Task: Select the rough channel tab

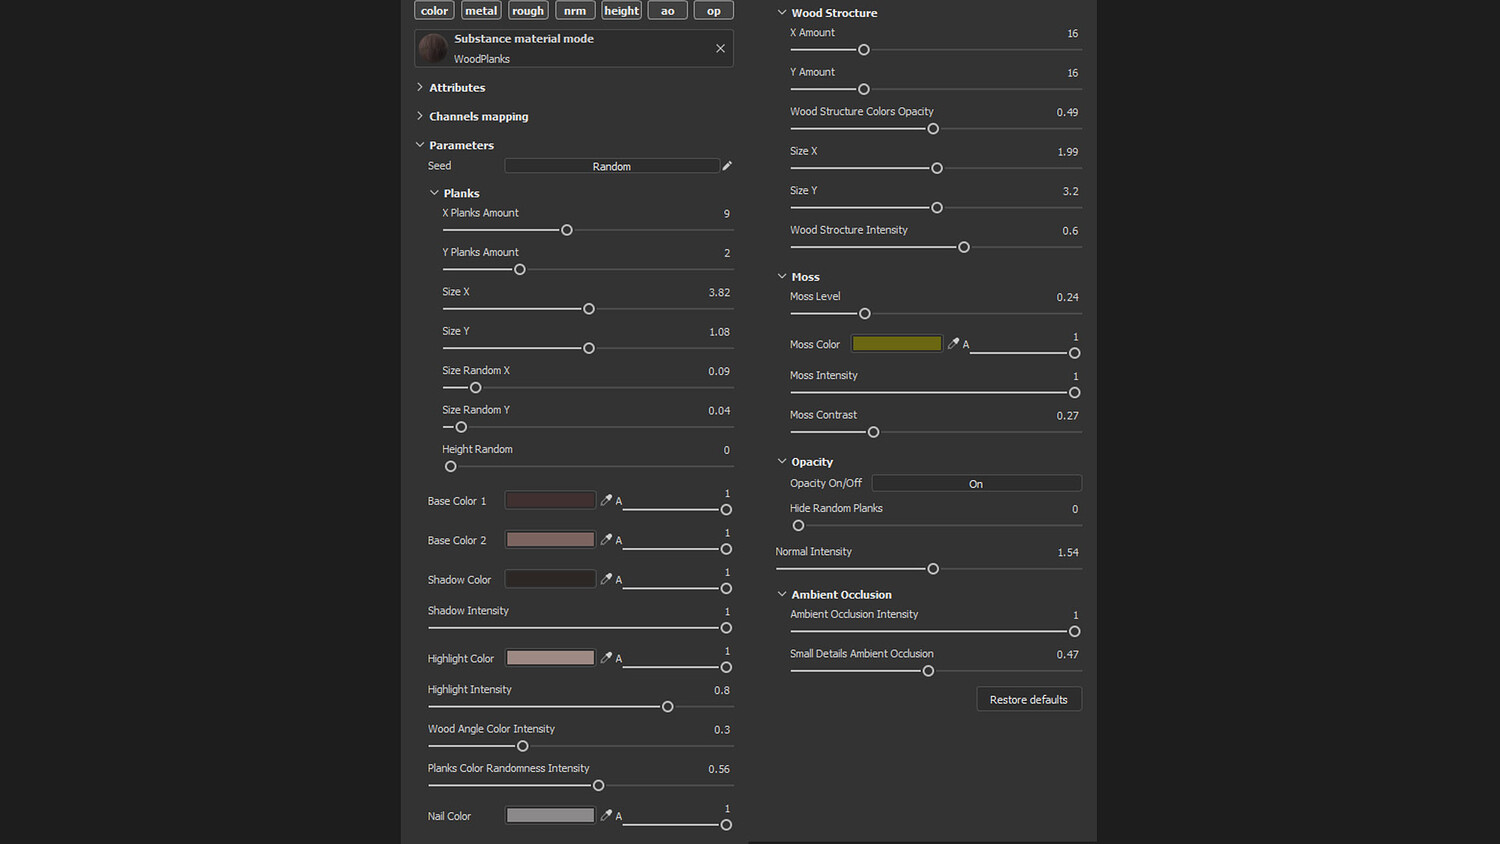Action: click(527, 11)
